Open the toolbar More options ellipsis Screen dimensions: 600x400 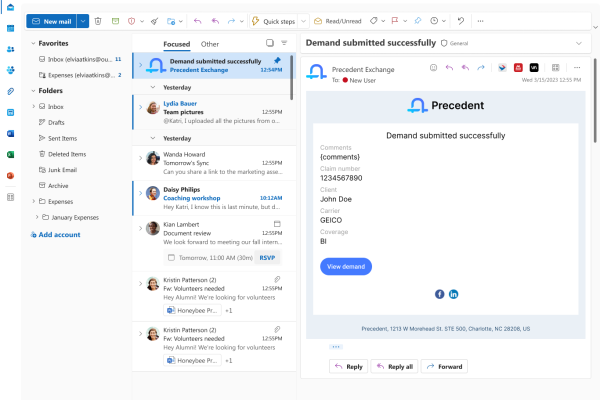(x=481, y=21)
